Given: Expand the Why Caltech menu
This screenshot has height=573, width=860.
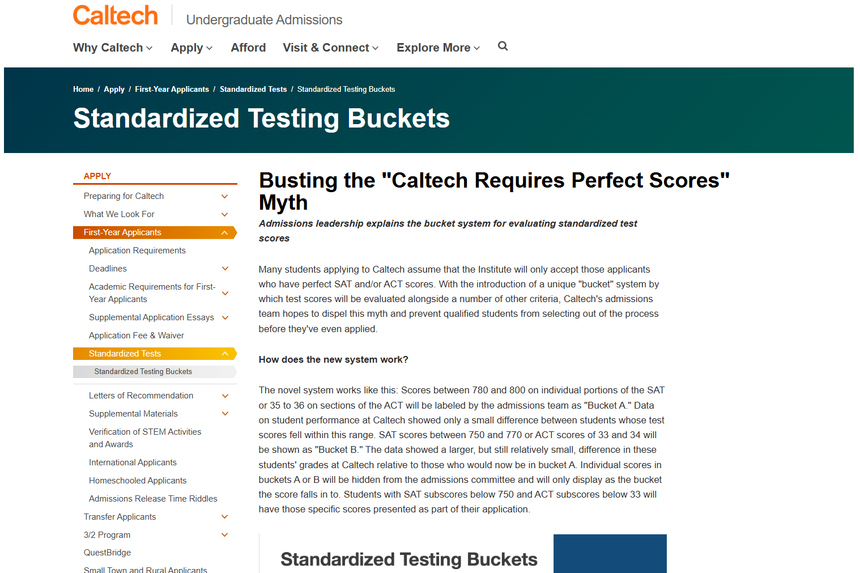Looking at the screenshot, I should click(x=113, y=48).
